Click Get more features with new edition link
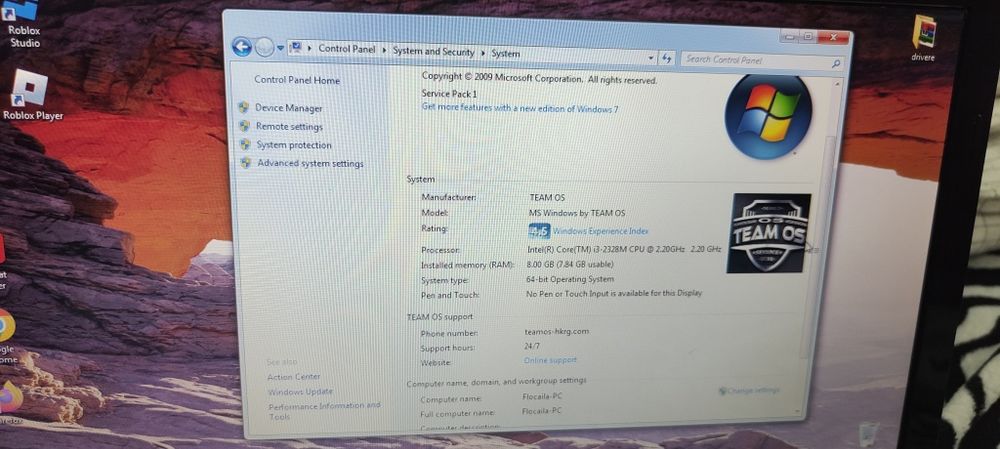 coord(520,108)
